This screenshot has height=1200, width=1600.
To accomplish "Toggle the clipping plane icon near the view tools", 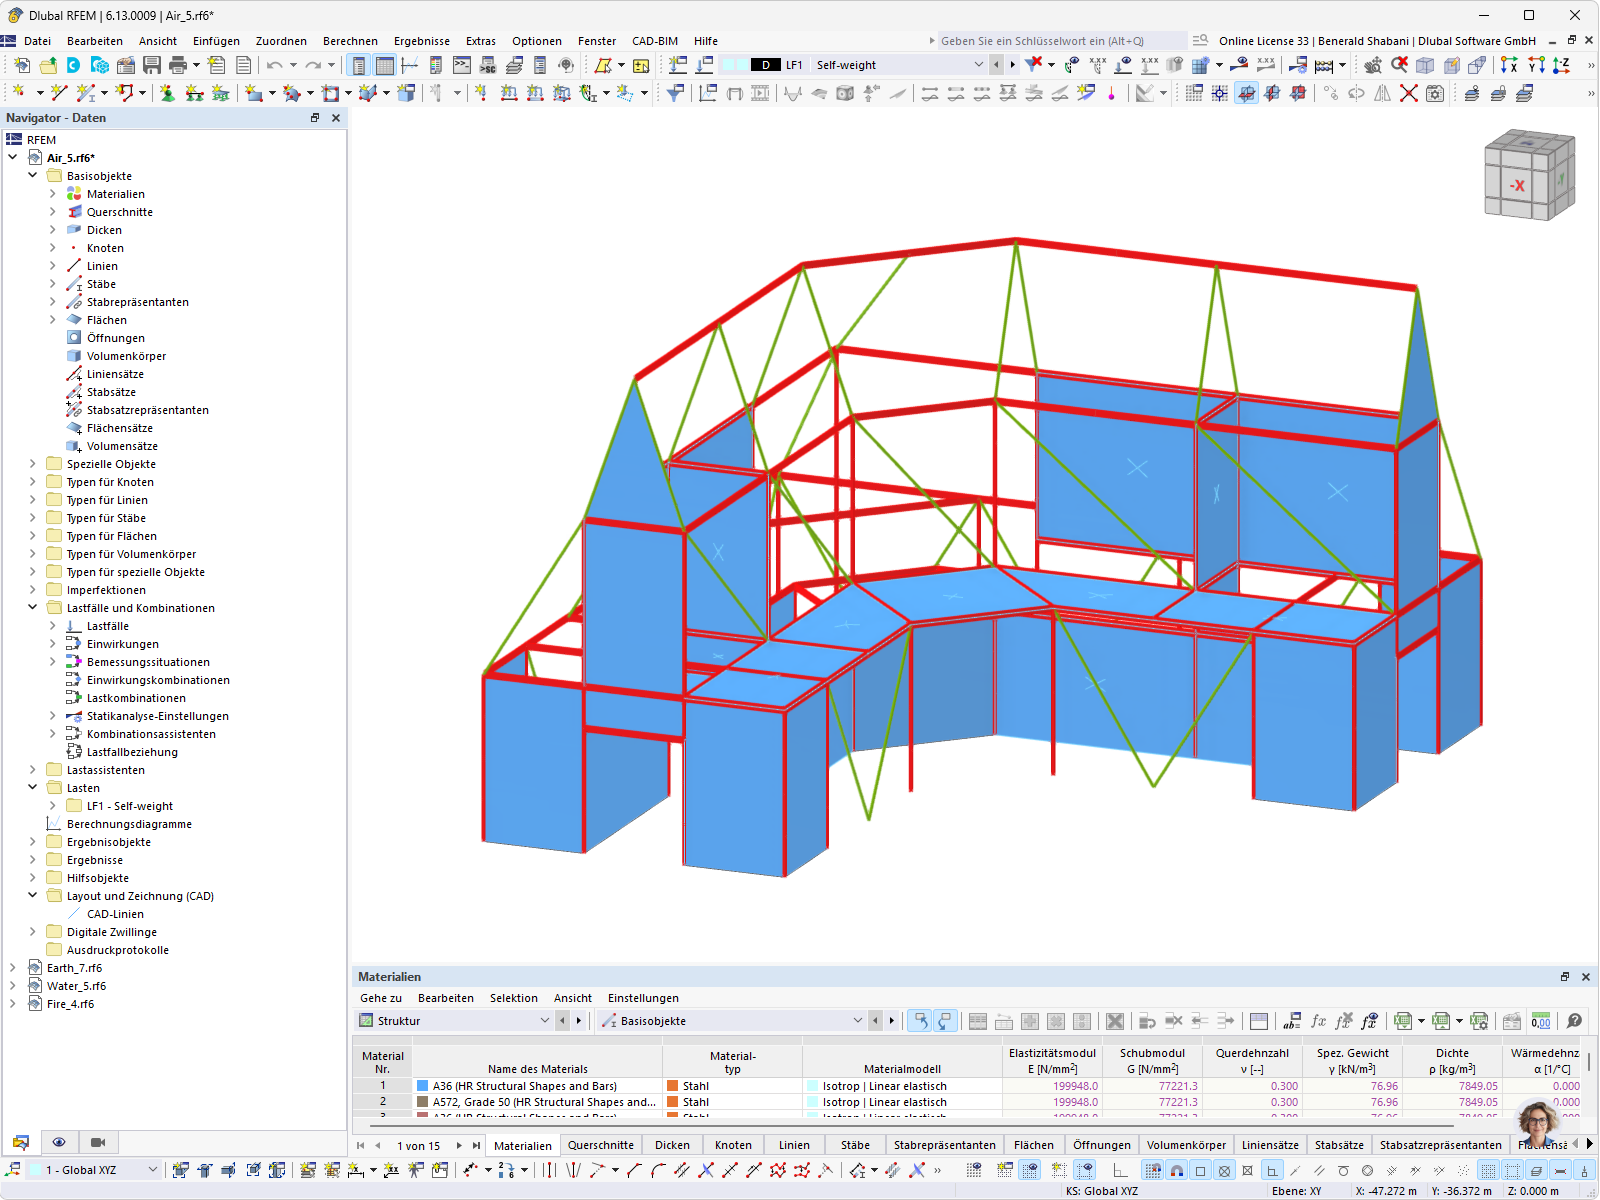I will tap(1246, 93).
